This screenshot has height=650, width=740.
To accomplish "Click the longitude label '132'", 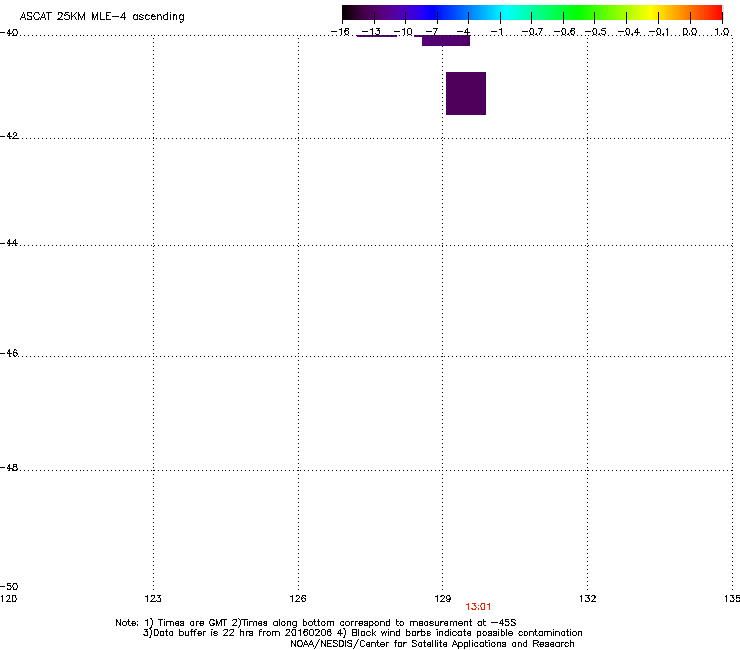I will pyautogui.click(x=588, y=599).
